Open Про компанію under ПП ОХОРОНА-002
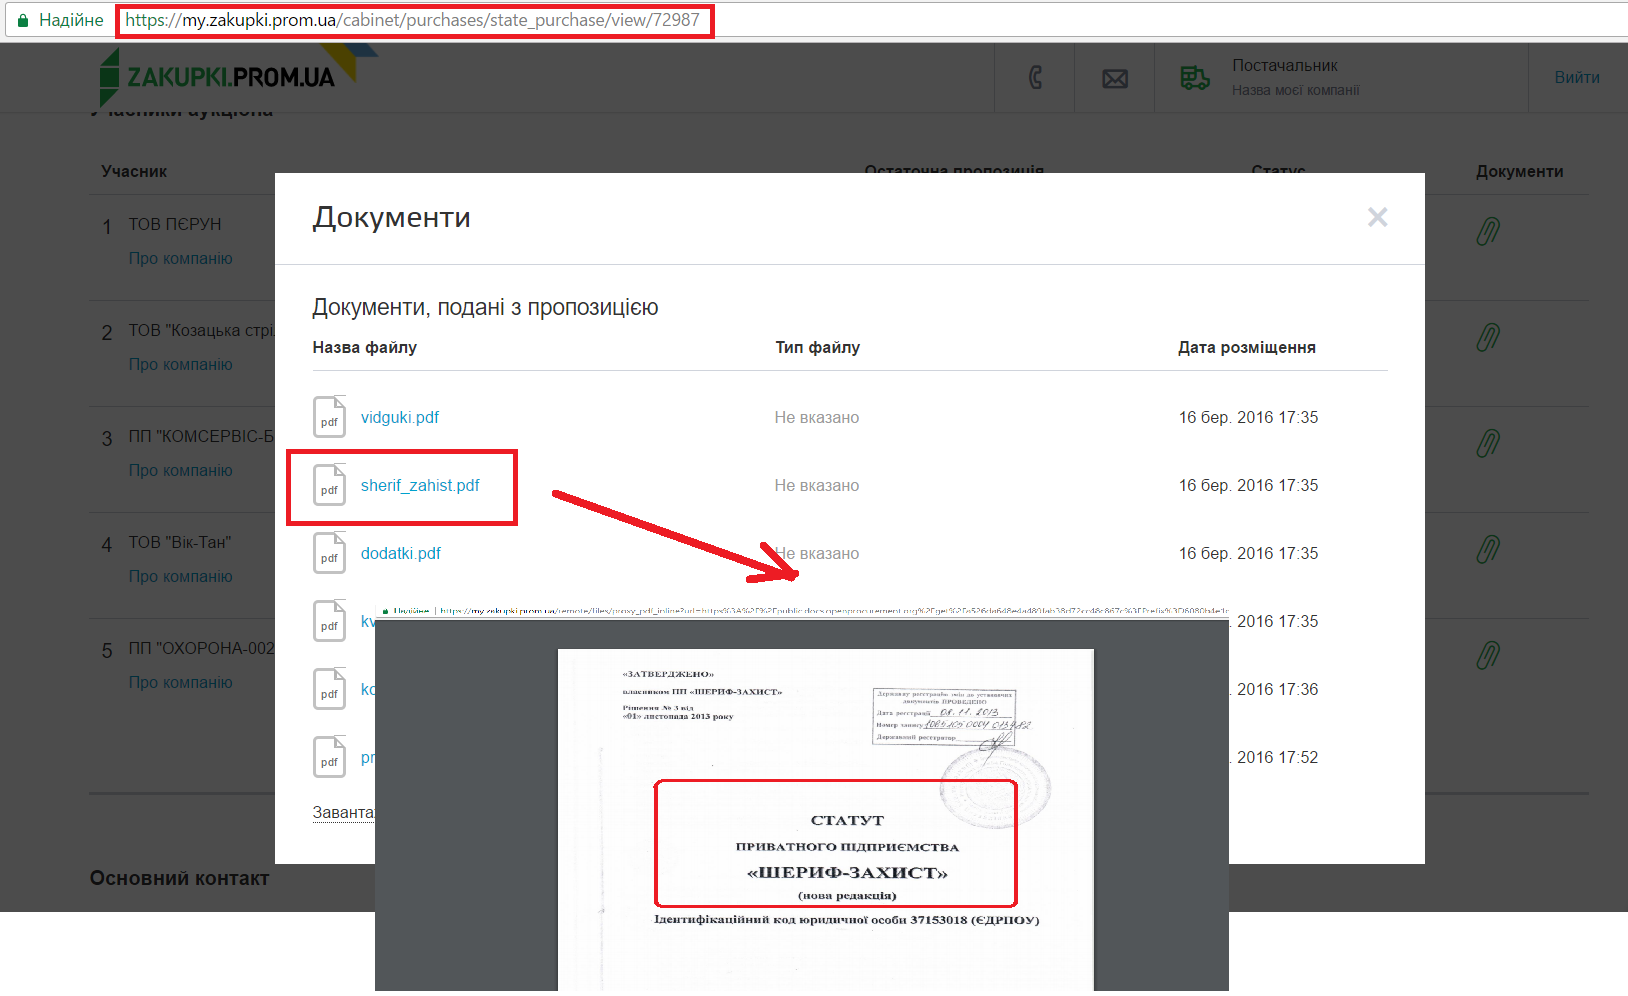The width and height of the screenshot is (1628, 996). pyautogui.click(x=180, y=682)
